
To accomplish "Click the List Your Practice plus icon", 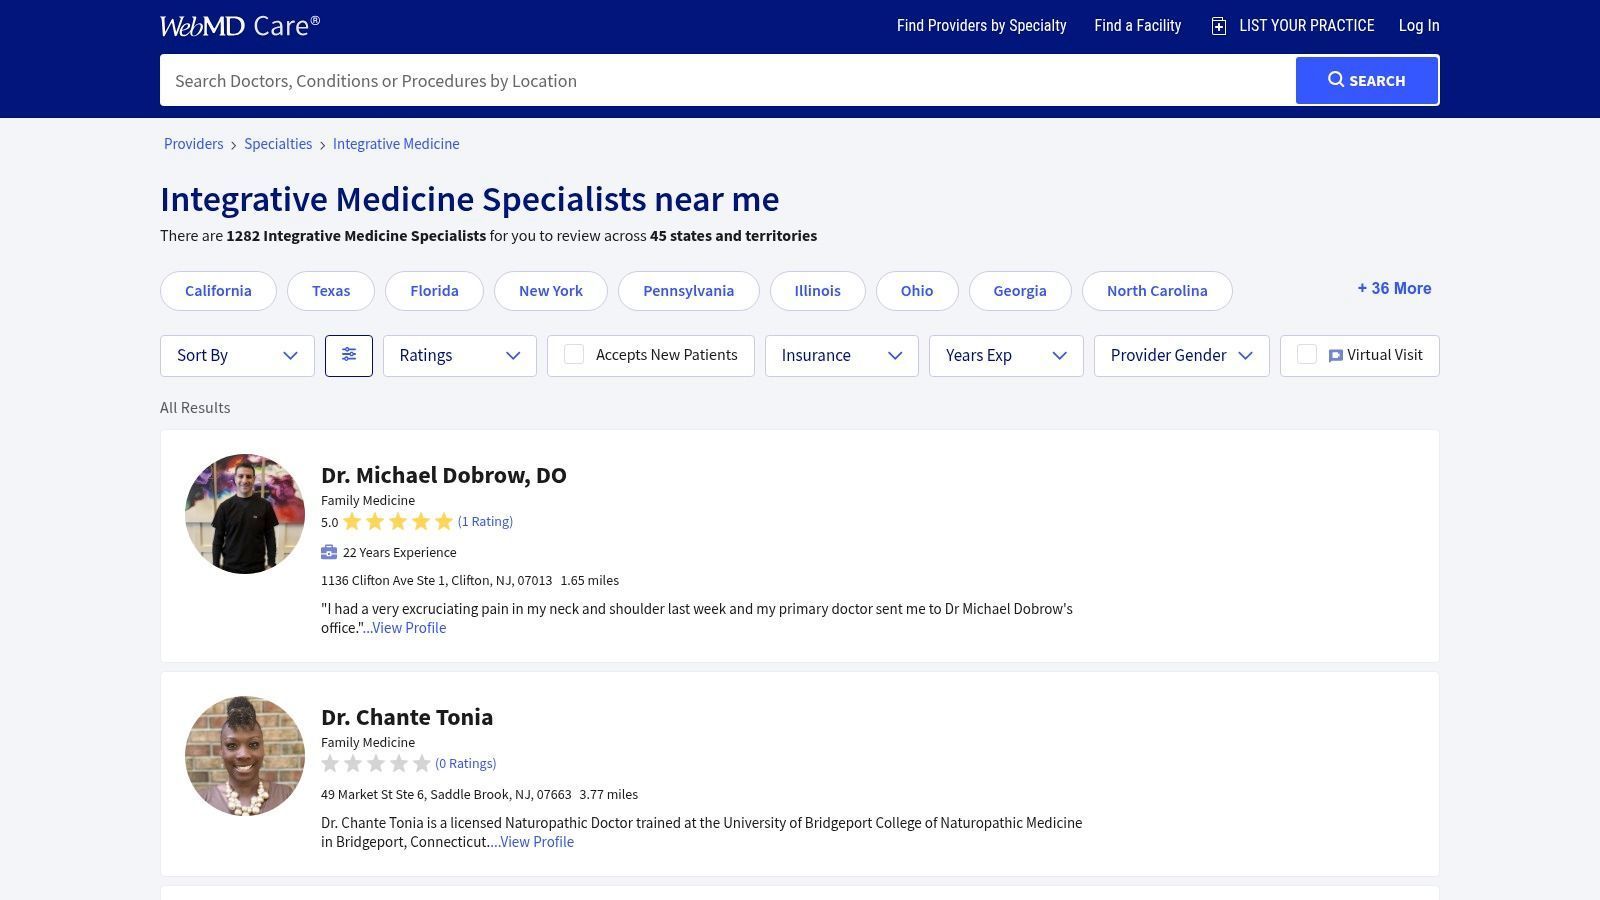I will (1219, 26).
